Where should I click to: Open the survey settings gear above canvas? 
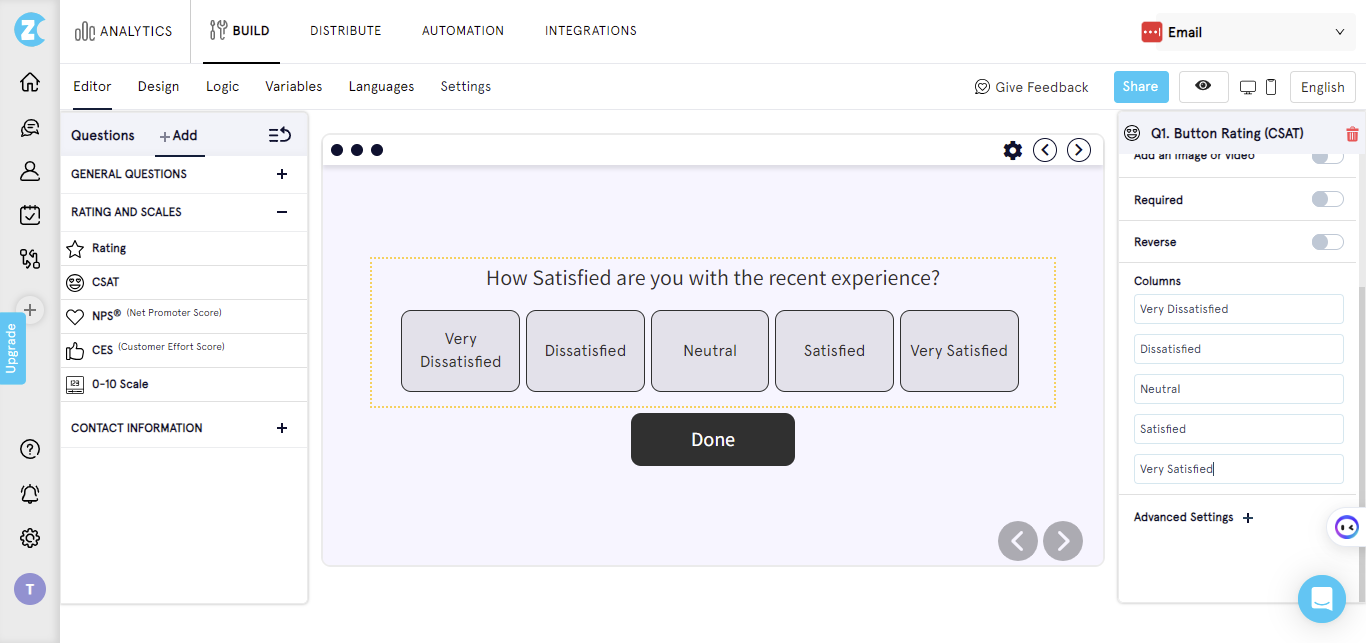point(1012,150)
